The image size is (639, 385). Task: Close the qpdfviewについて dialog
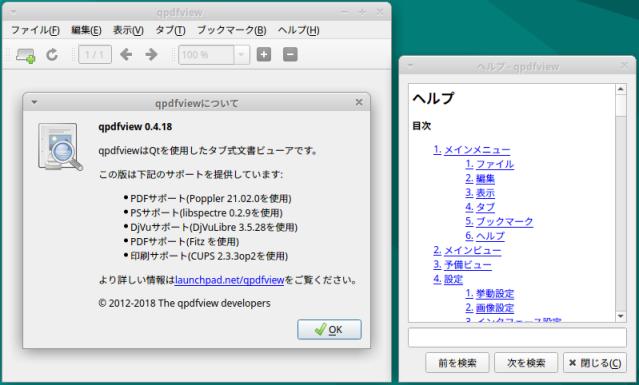[359, 102]
